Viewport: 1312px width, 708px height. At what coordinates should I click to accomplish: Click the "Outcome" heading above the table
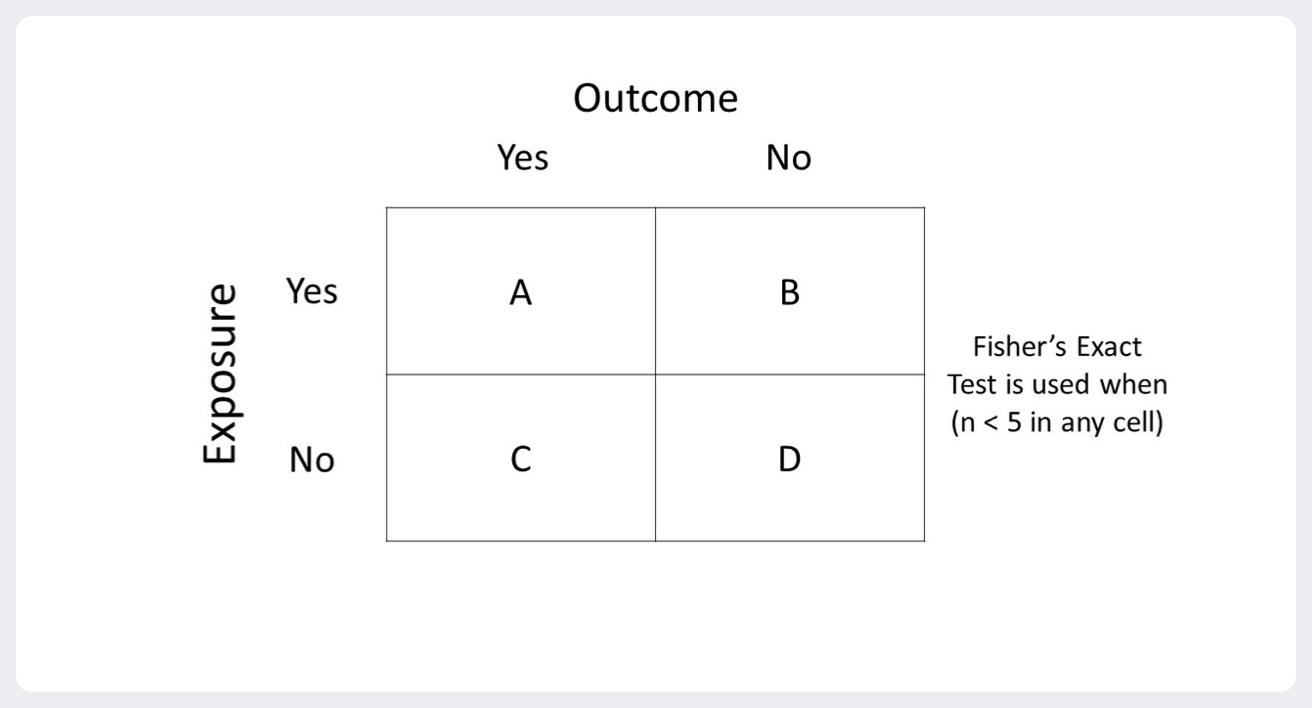click(x=655, y=99)
